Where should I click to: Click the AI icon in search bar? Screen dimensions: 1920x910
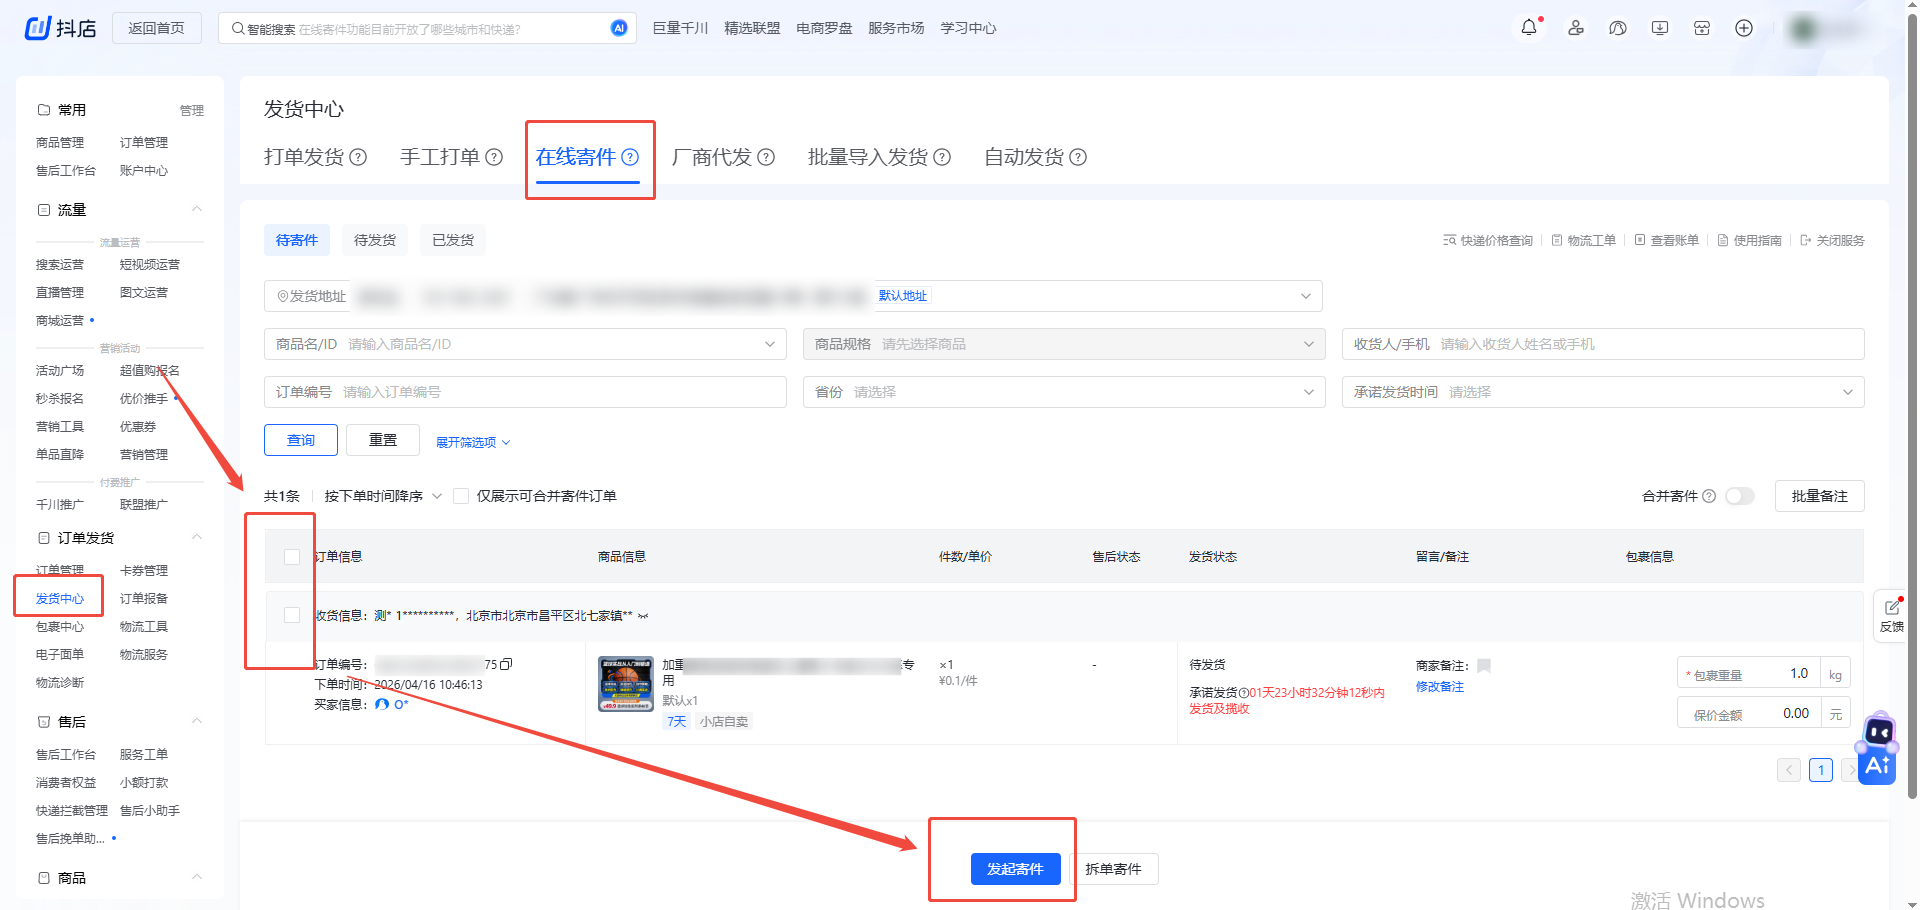pos(619,28)
